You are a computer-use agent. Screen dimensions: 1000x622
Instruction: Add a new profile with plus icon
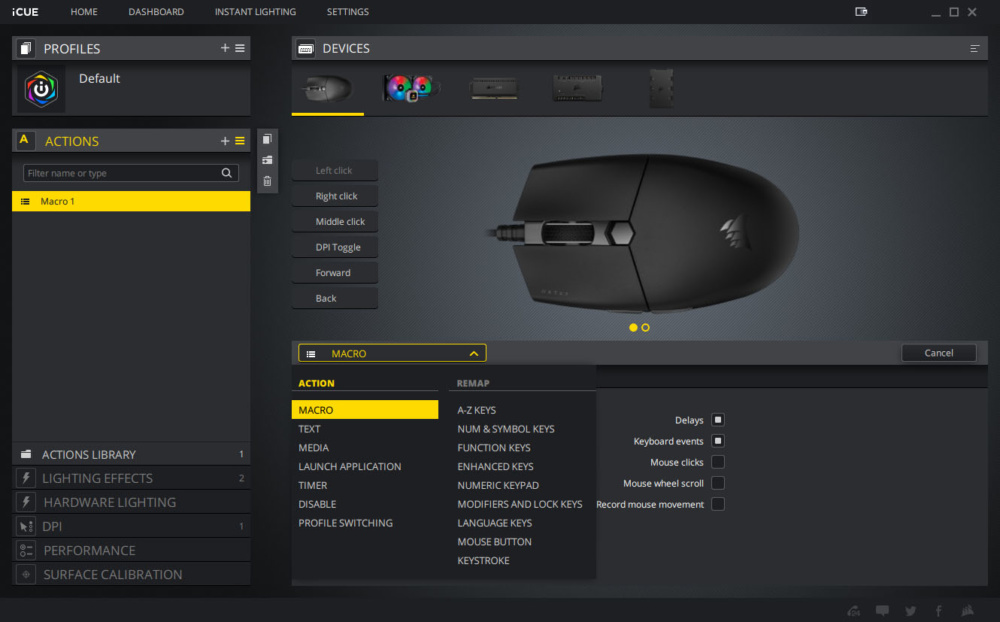point(224,48)
